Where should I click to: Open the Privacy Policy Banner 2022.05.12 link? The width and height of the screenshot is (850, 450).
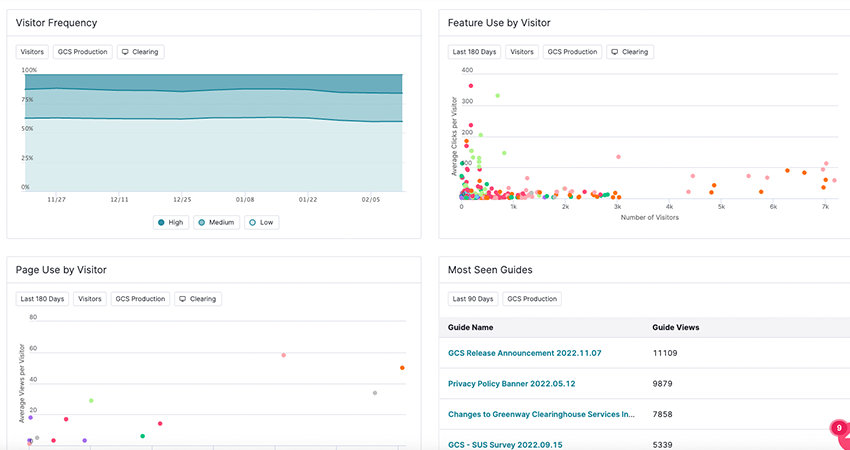[510, 383]
